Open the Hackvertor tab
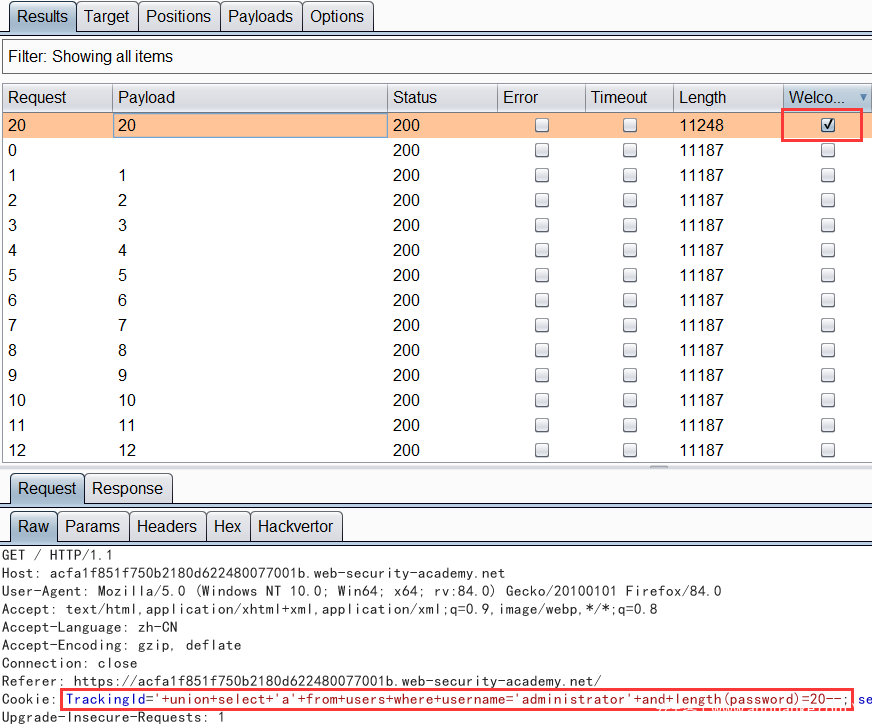Viewport: 872px width, 728px height. [x=295, y=526]
